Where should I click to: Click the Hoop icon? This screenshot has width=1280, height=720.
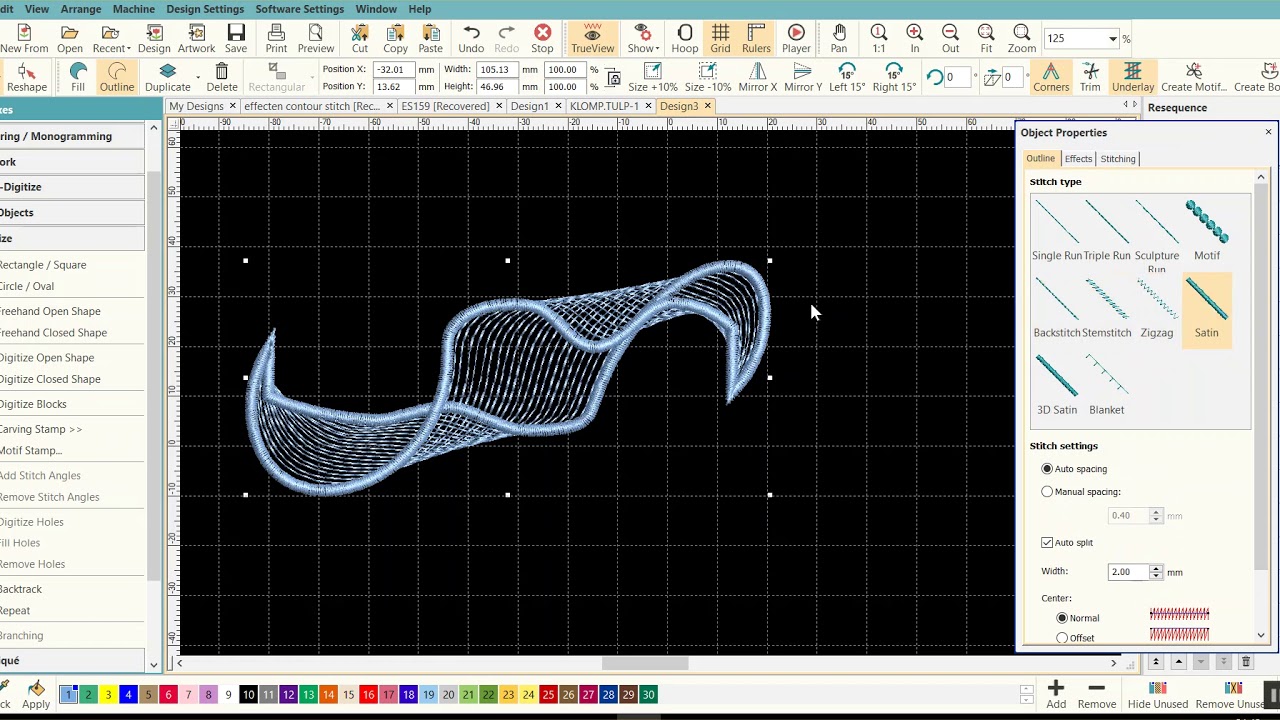(x=685, y=38)
